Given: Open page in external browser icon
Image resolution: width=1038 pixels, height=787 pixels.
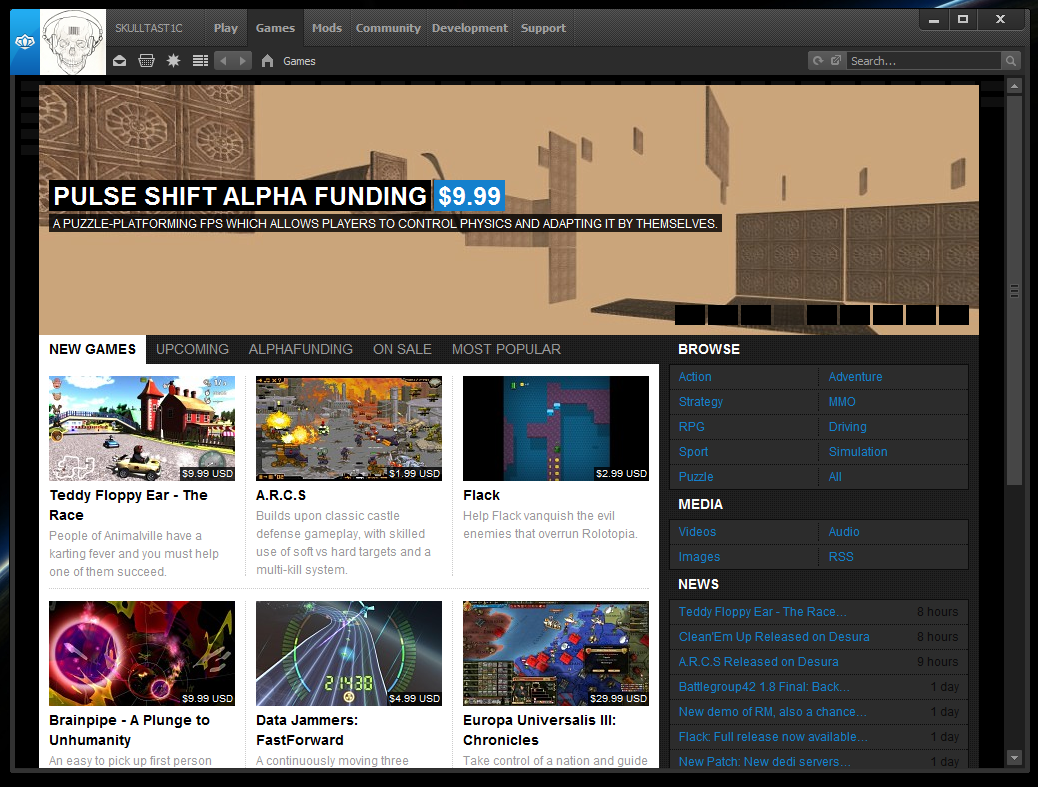Looking at the screenshot, I should pos(836,61).
